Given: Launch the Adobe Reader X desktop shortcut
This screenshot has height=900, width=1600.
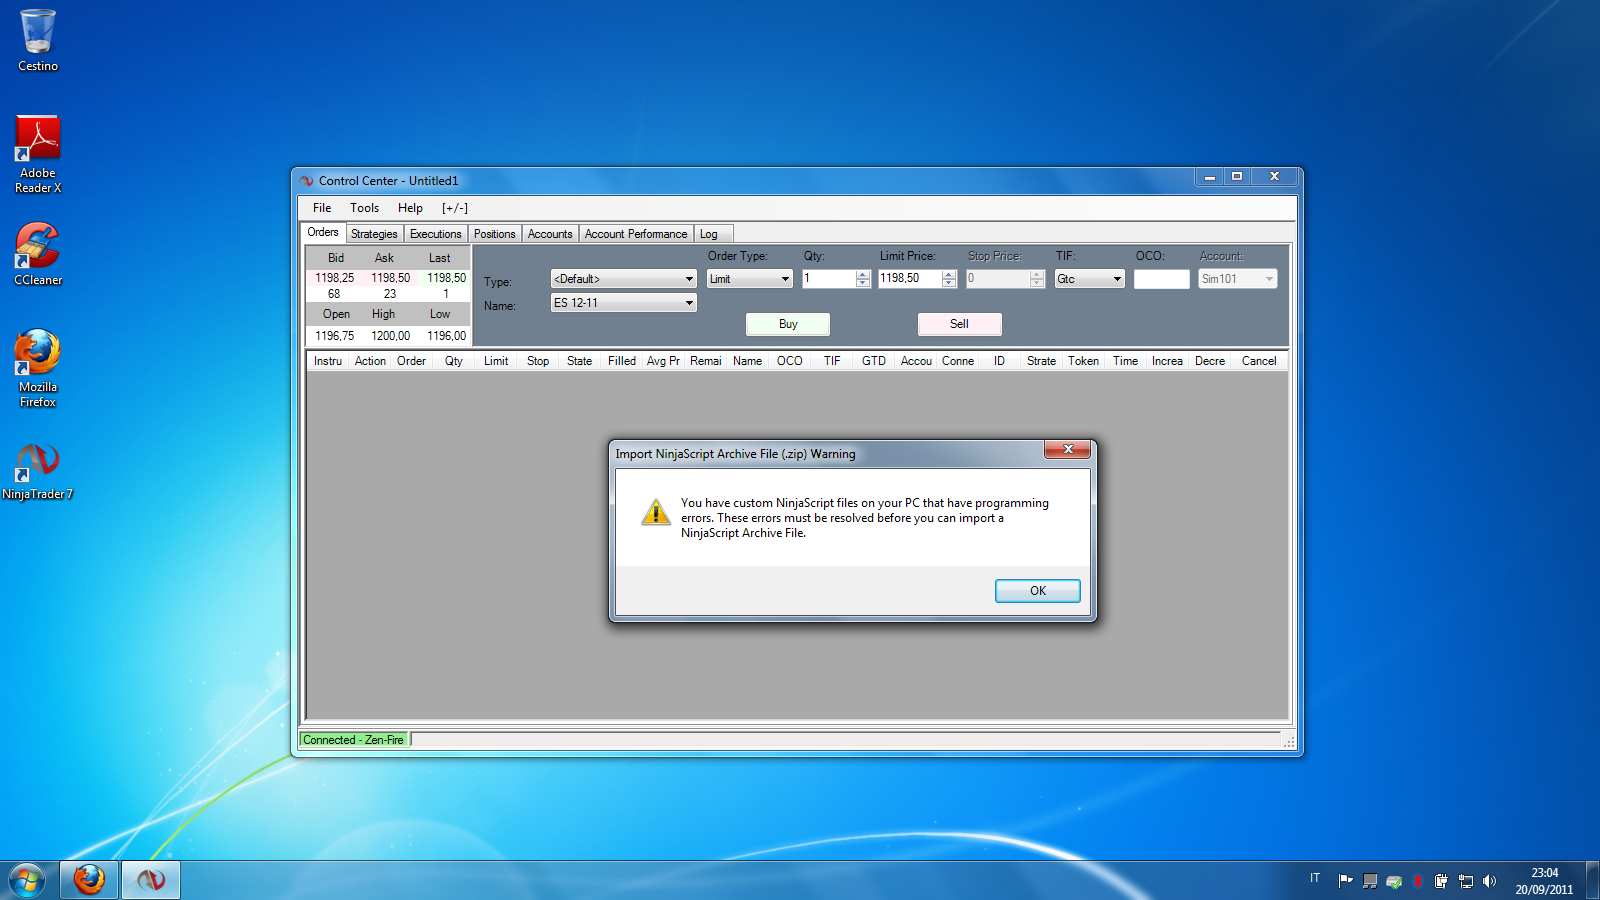Looking at the screenshot, I should (38, 154).
